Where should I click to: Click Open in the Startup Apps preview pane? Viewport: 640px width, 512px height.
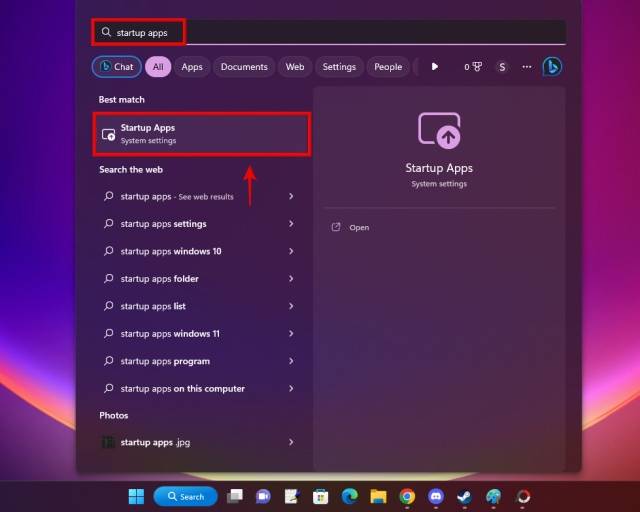click(359, 228)
